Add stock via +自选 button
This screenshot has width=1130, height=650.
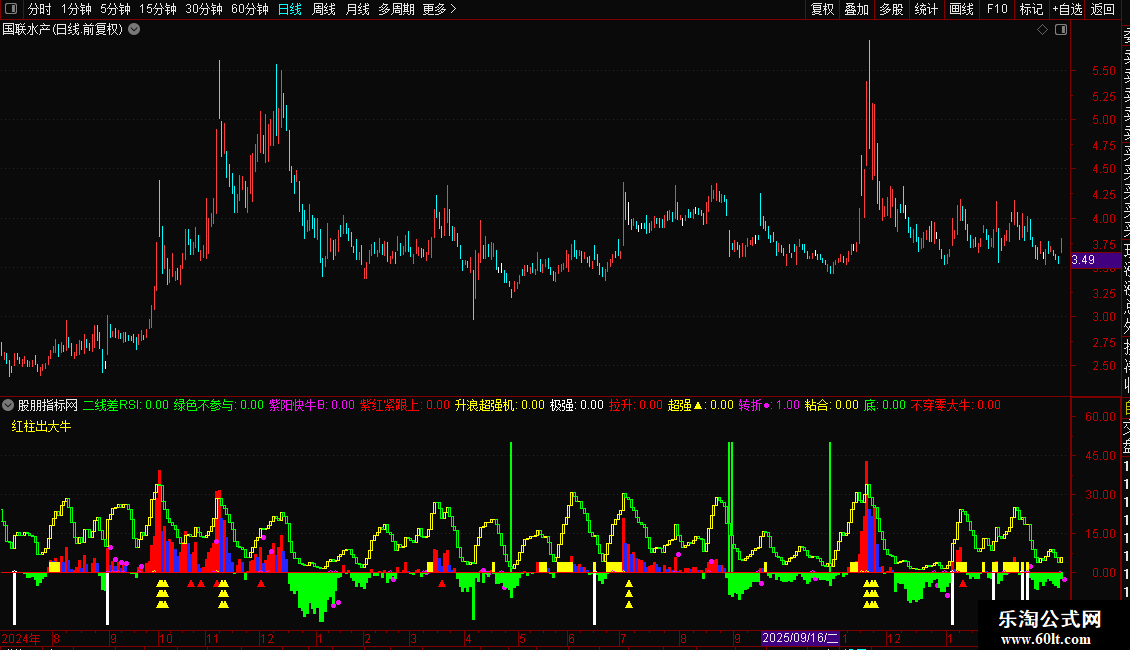[1067, 9]
